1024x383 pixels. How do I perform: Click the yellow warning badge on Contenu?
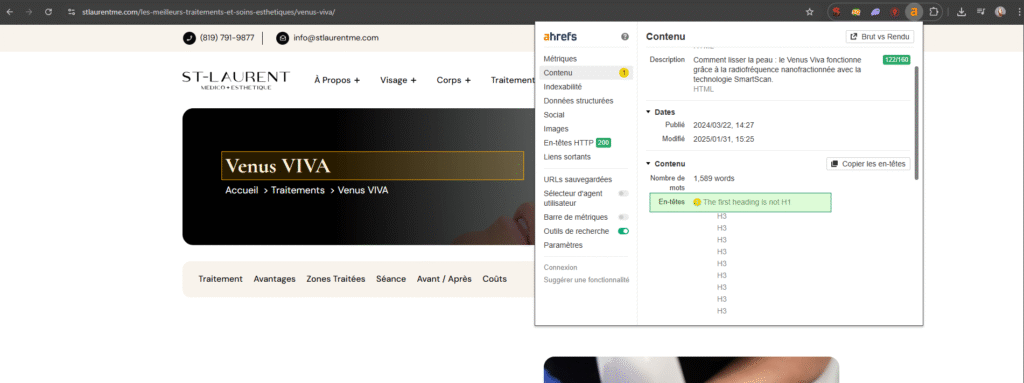click(624, 73)
